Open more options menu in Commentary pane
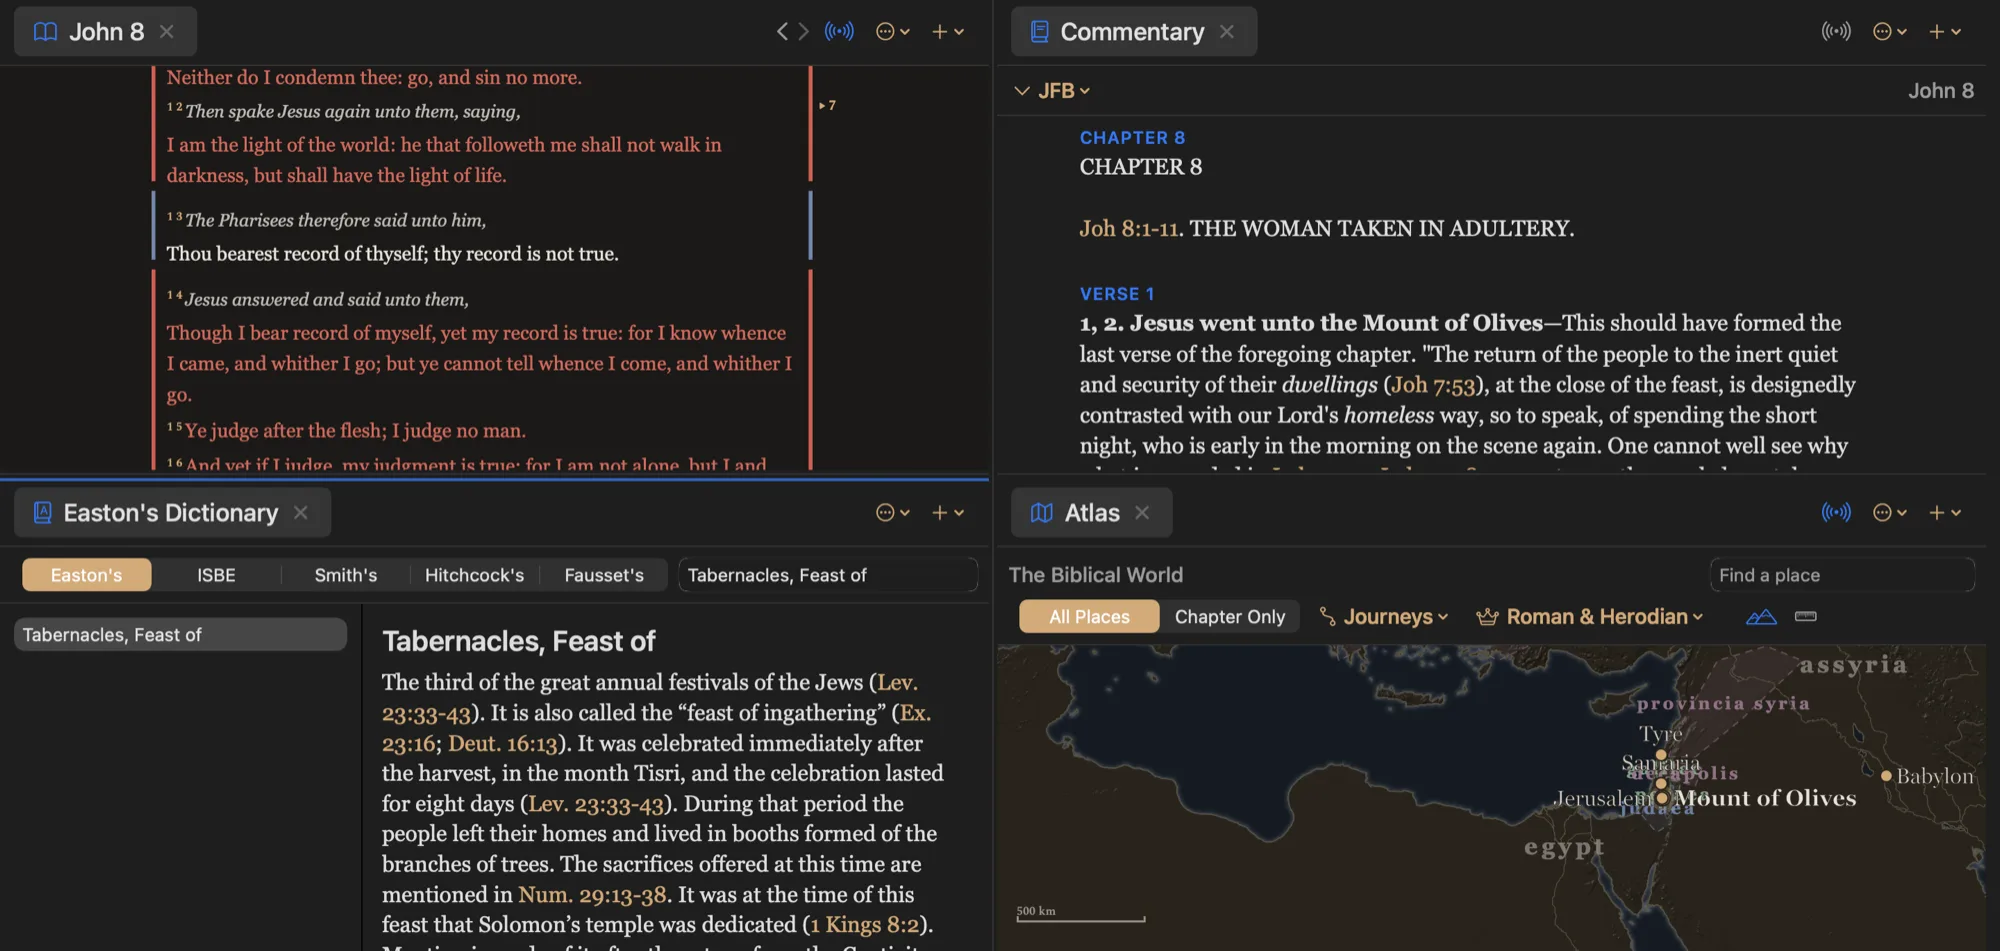The height and width of the screenshot is (951, 2000). click(1889, 32)
